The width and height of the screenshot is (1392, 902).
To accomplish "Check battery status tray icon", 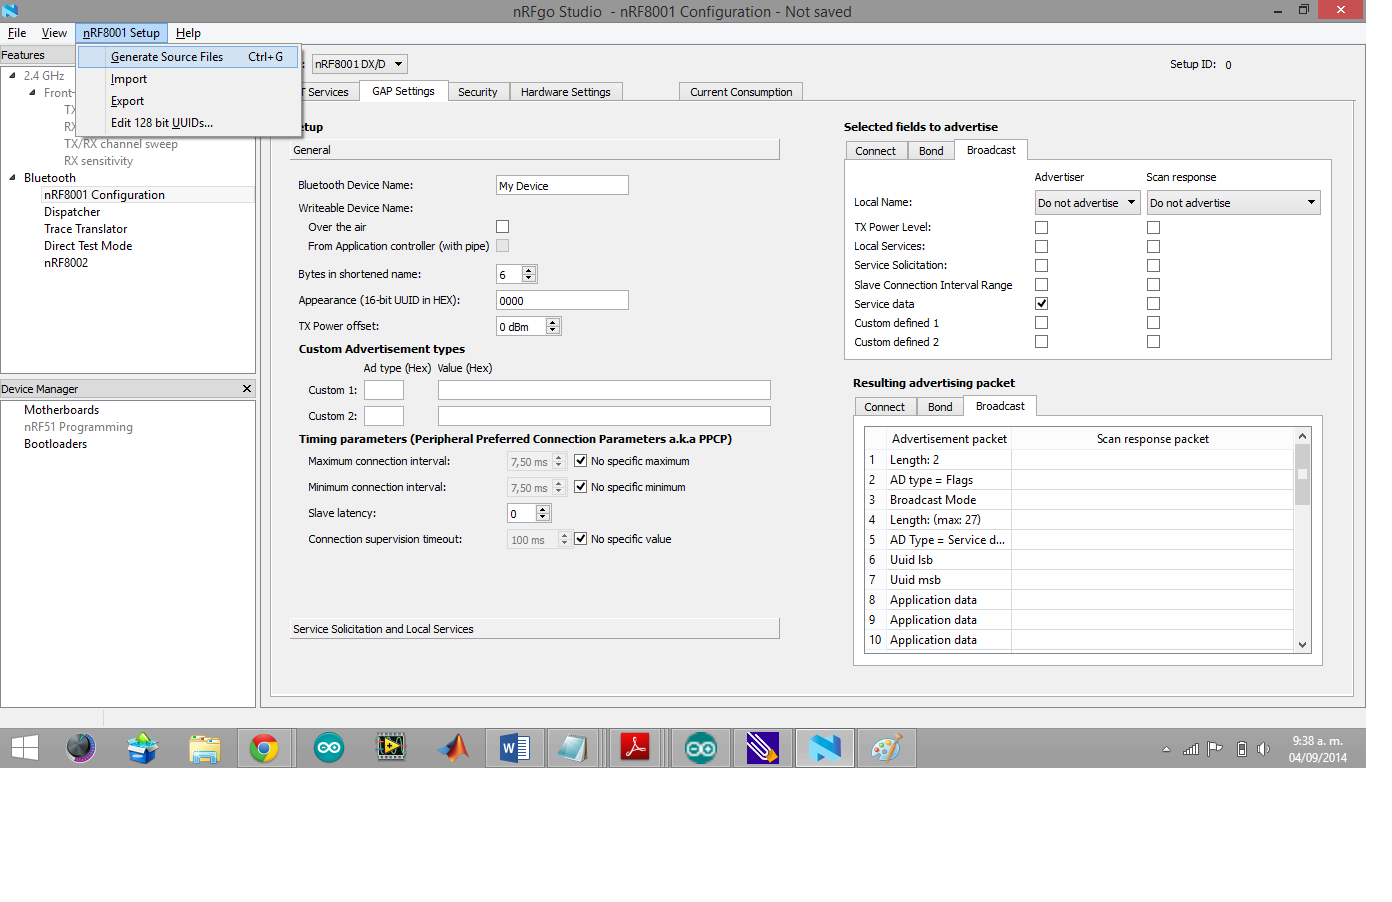I will pos(1242,749).
